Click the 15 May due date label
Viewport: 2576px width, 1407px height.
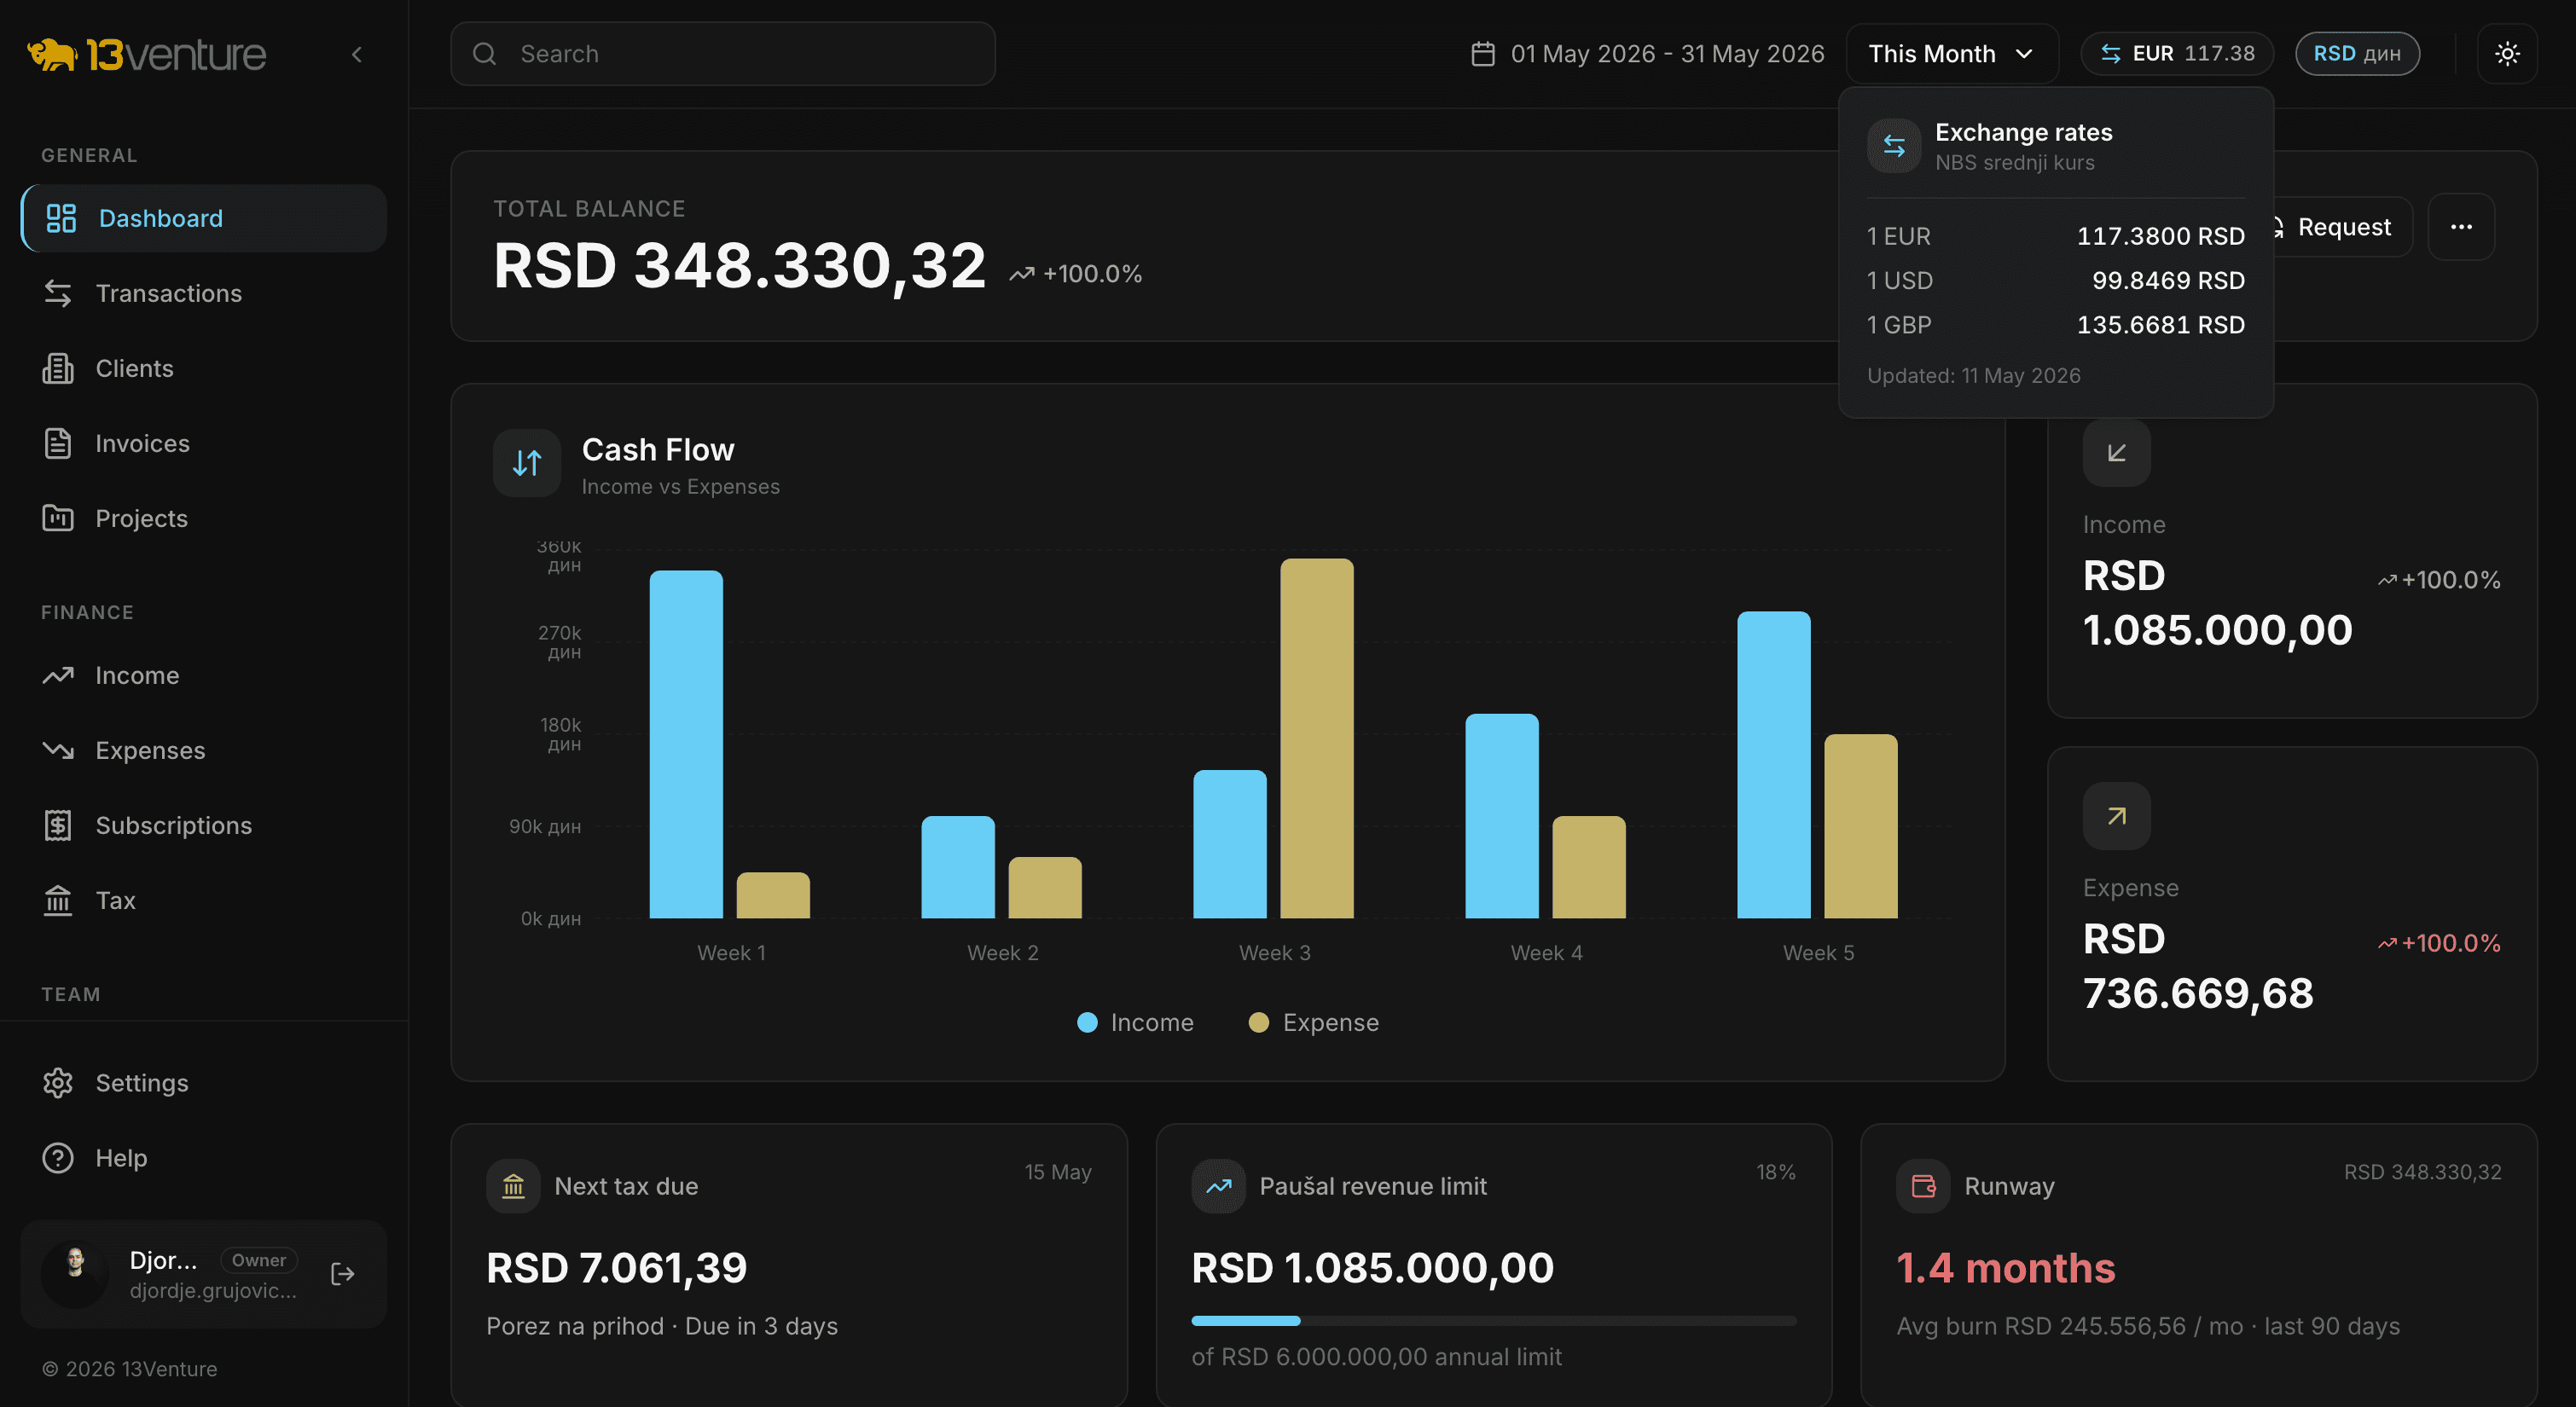pos(1058,1172)
